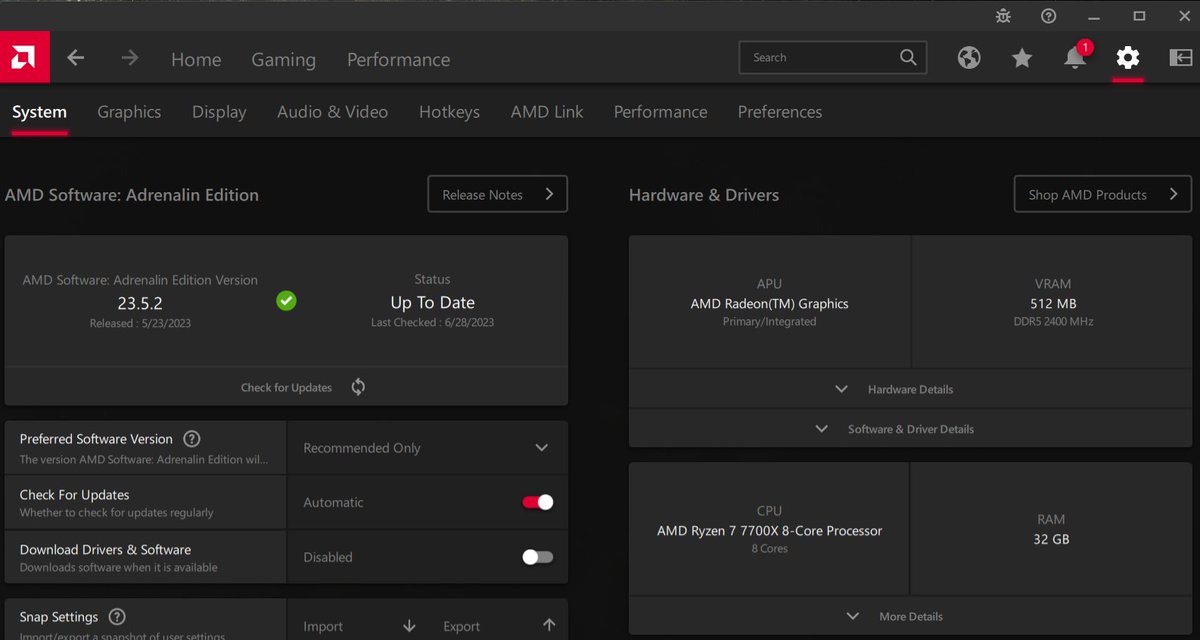Click the 512 MB VRAM value
This screenshot has height=640, width=1200.
tap(1053, 303)
